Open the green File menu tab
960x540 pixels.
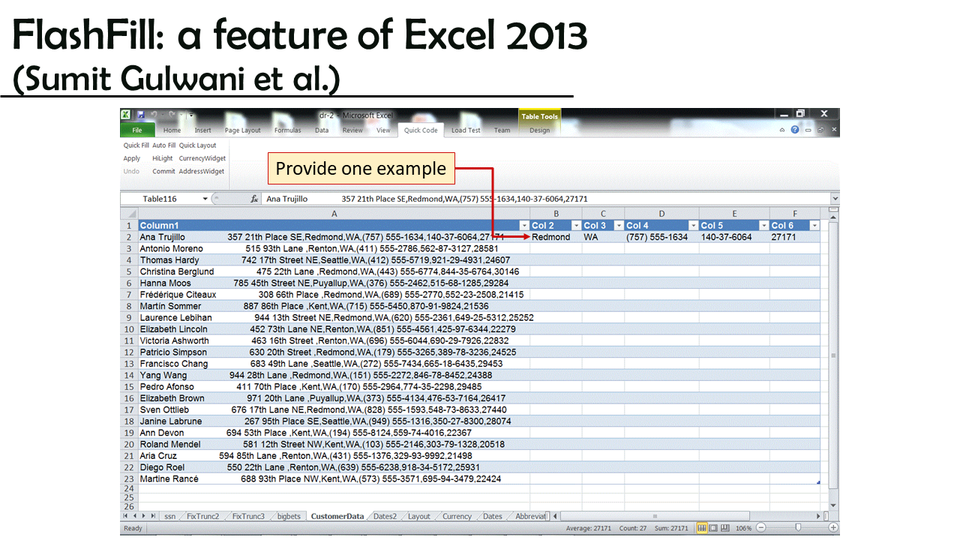pos(137,130)
